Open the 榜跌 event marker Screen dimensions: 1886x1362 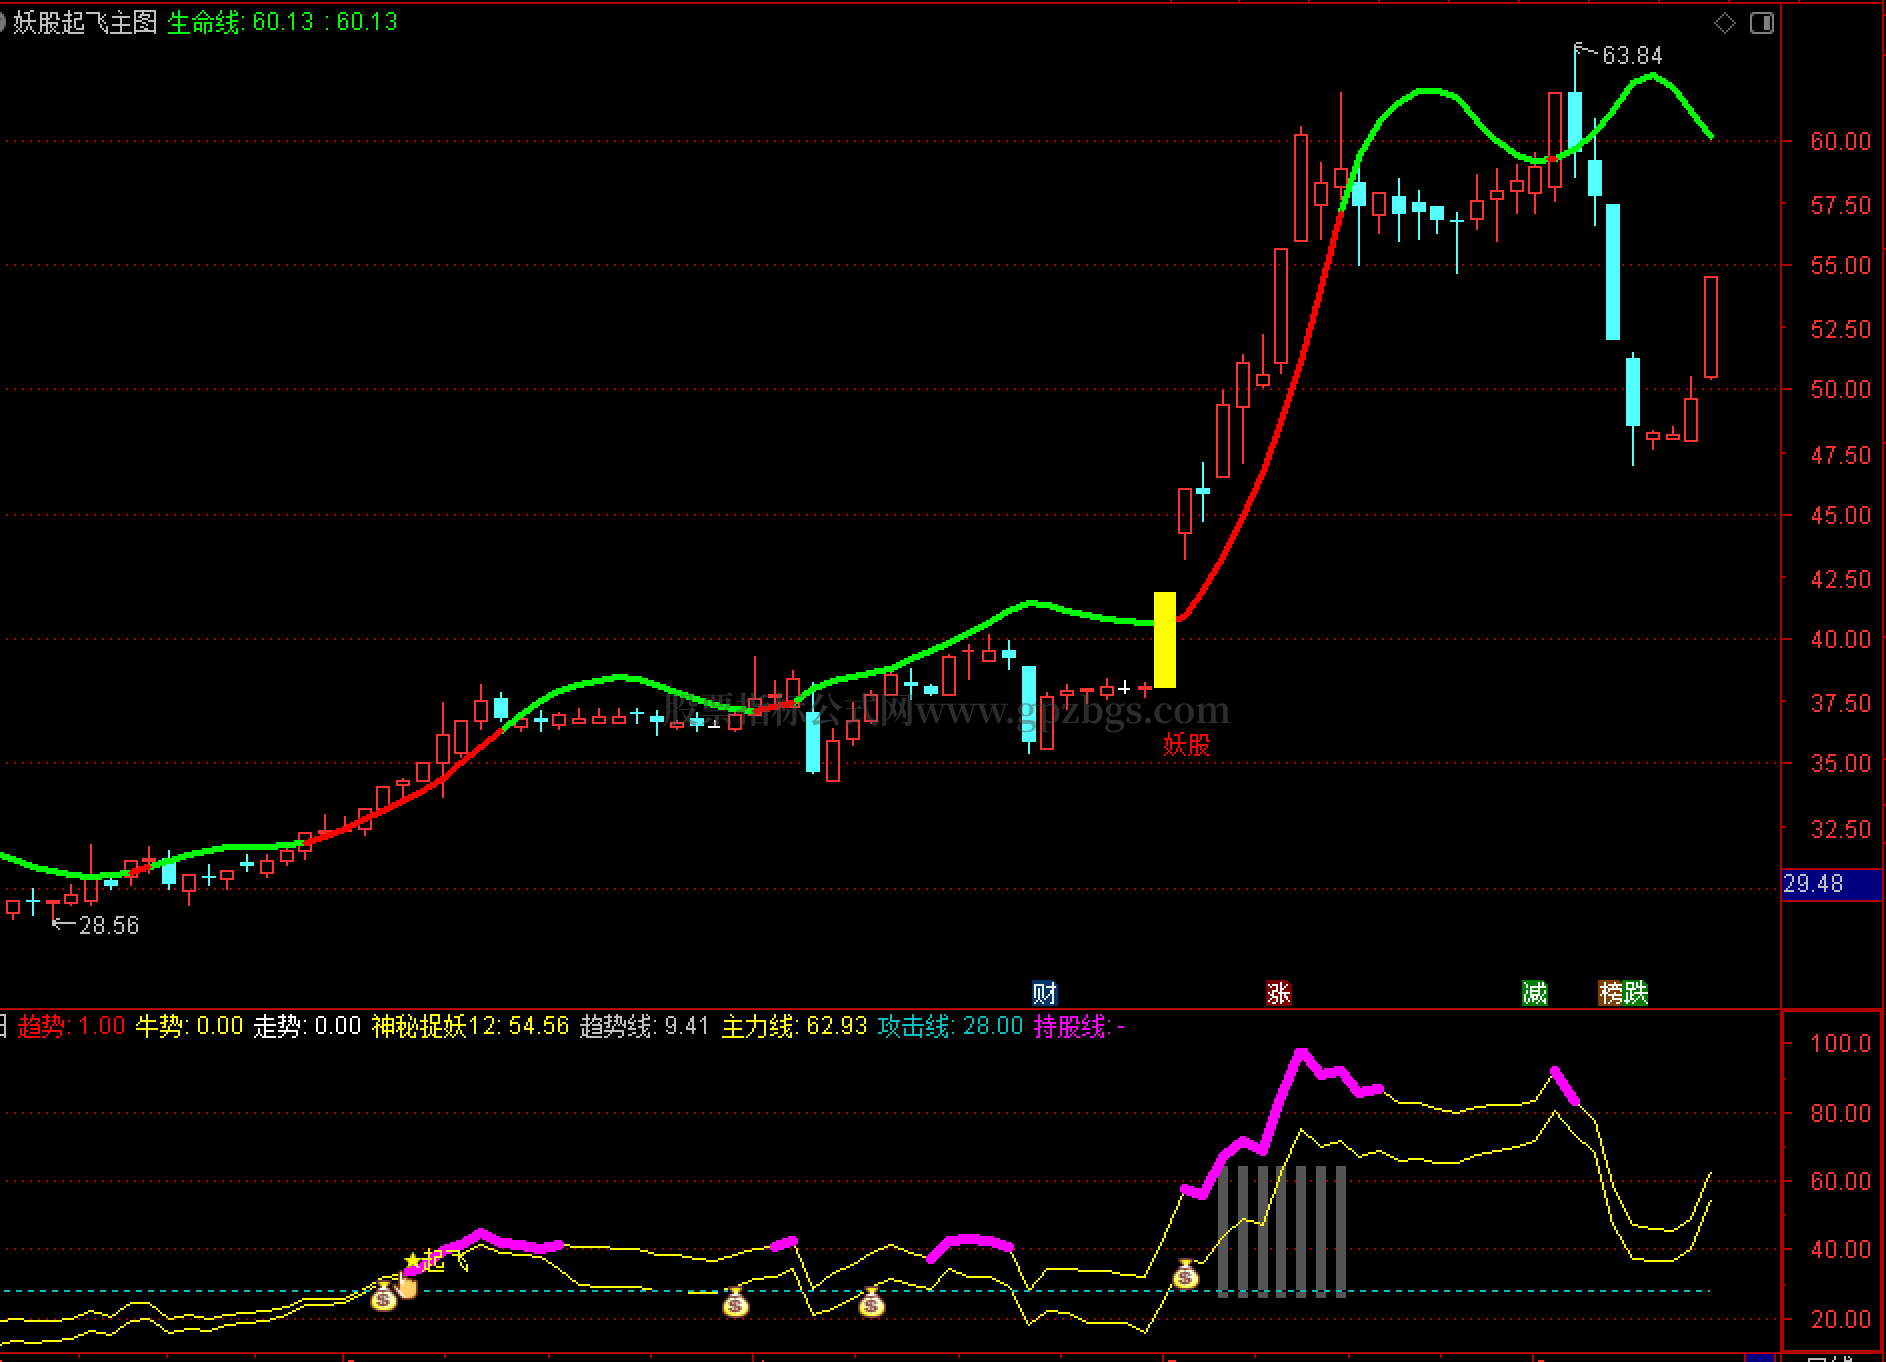click(x=1623, y=993)
